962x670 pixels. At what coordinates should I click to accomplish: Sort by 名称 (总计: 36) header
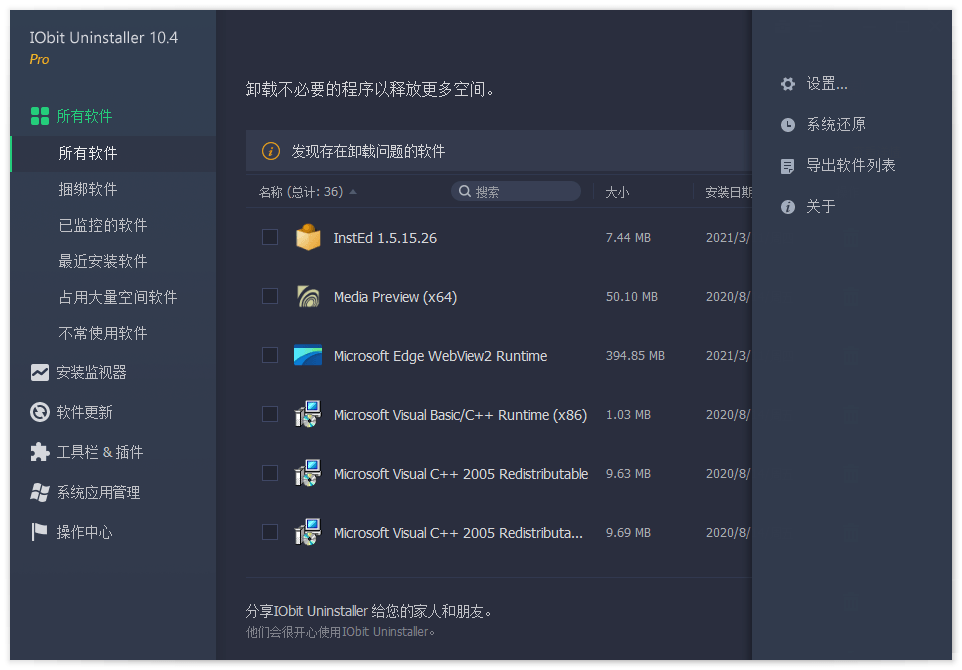tap(301, 192)
